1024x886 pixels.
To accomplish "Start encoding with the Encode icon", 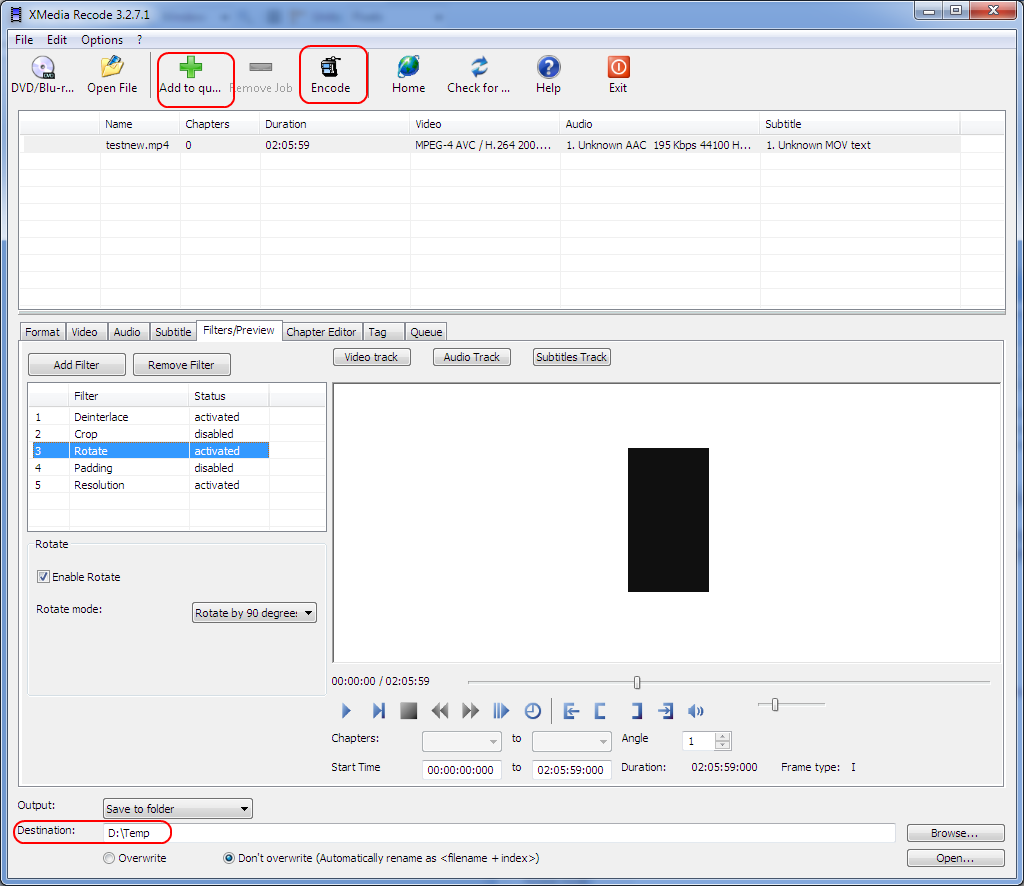I will click(x=330, y=68).
